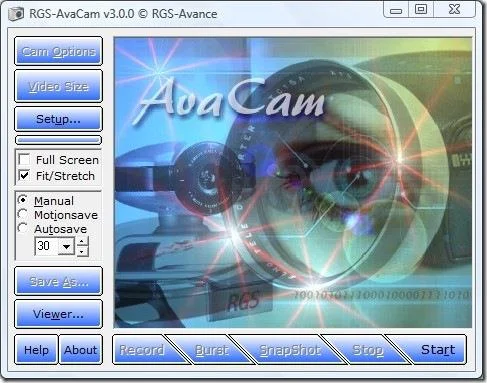Uncheck the Fit/Stretch checkbox
The image size is (487, 383).
pyautogui.click(x=24, y=175)
